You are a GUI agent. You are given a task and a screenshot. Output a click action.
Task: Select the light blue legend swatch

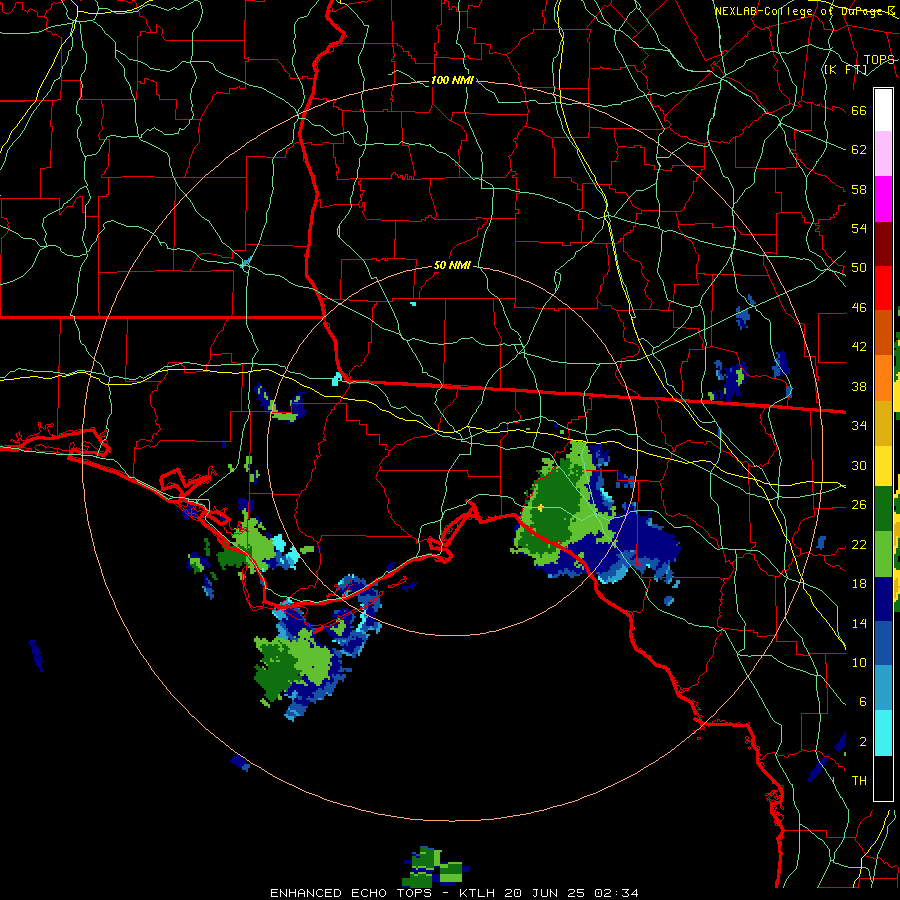coord(883,688)
